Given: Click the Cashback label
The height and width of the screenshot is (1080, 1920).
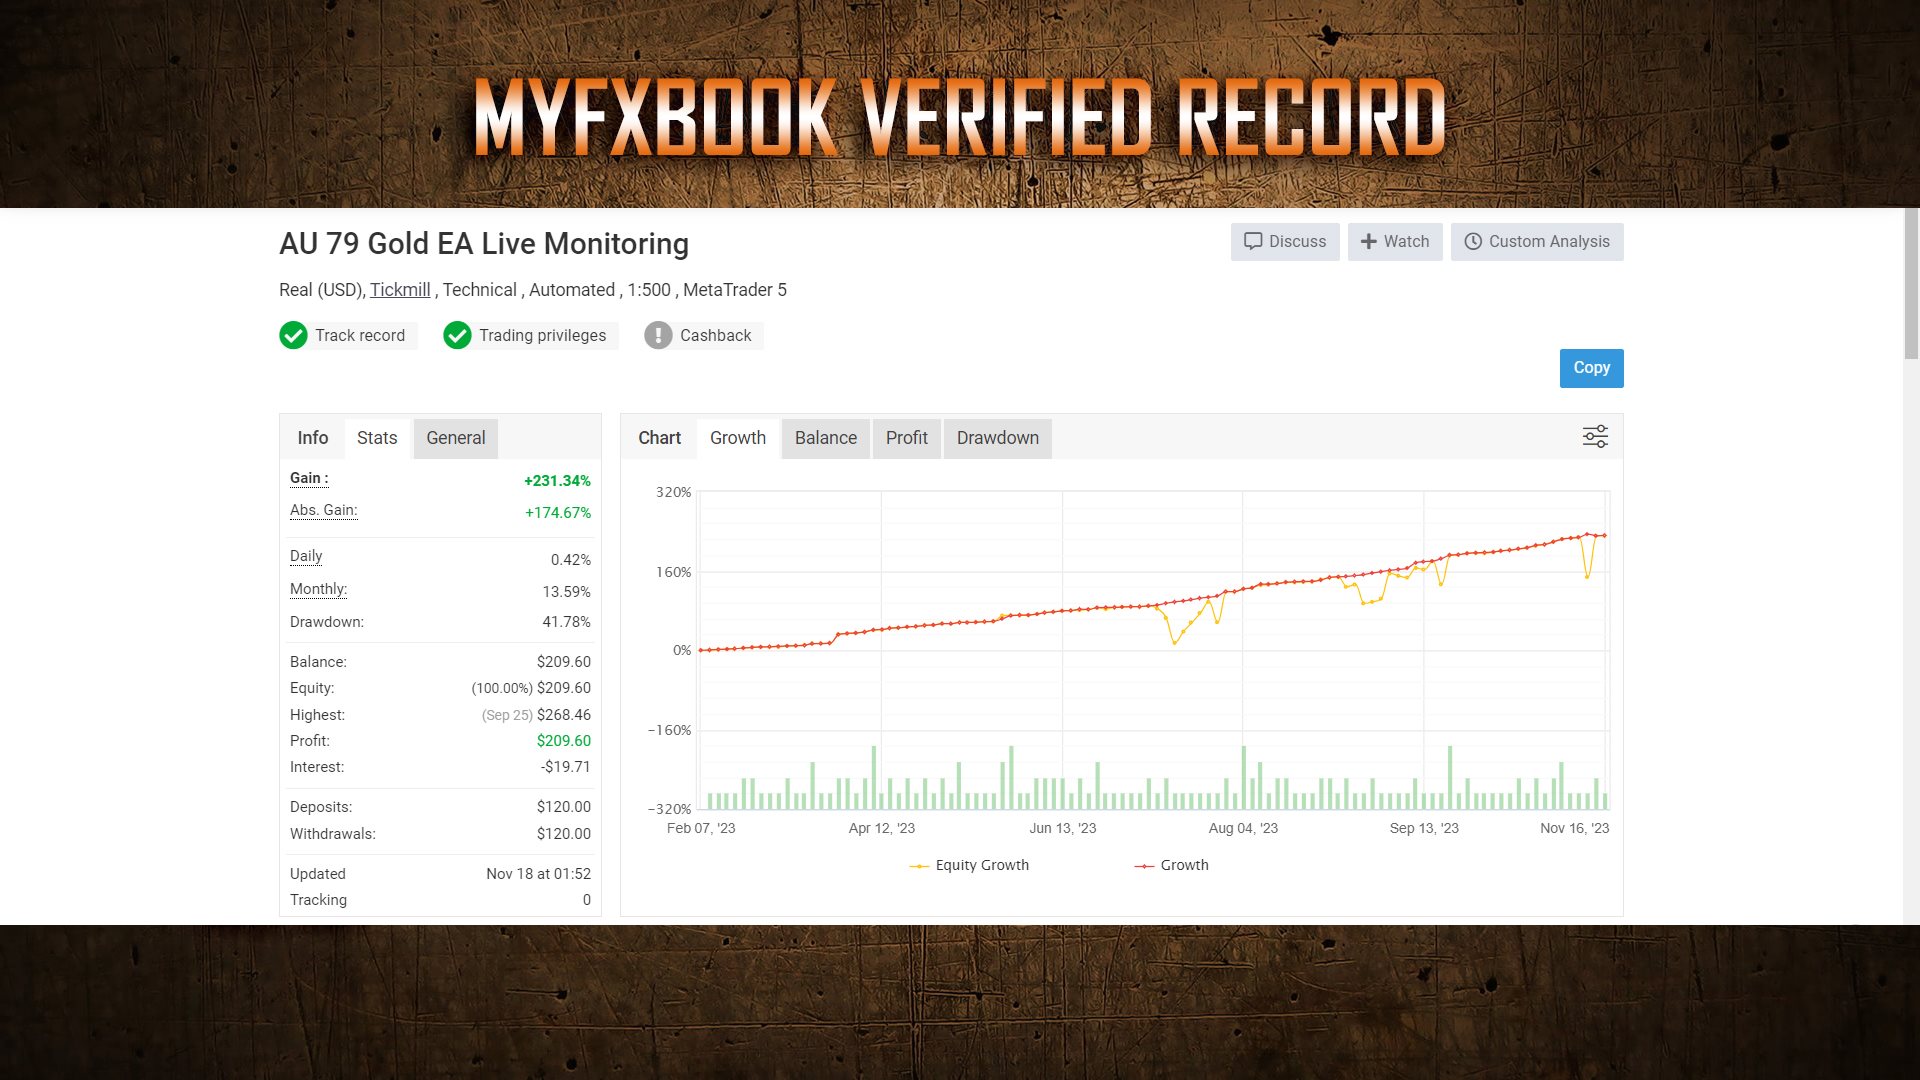Looking at the screenshot, I should click(x=715, y=336).
